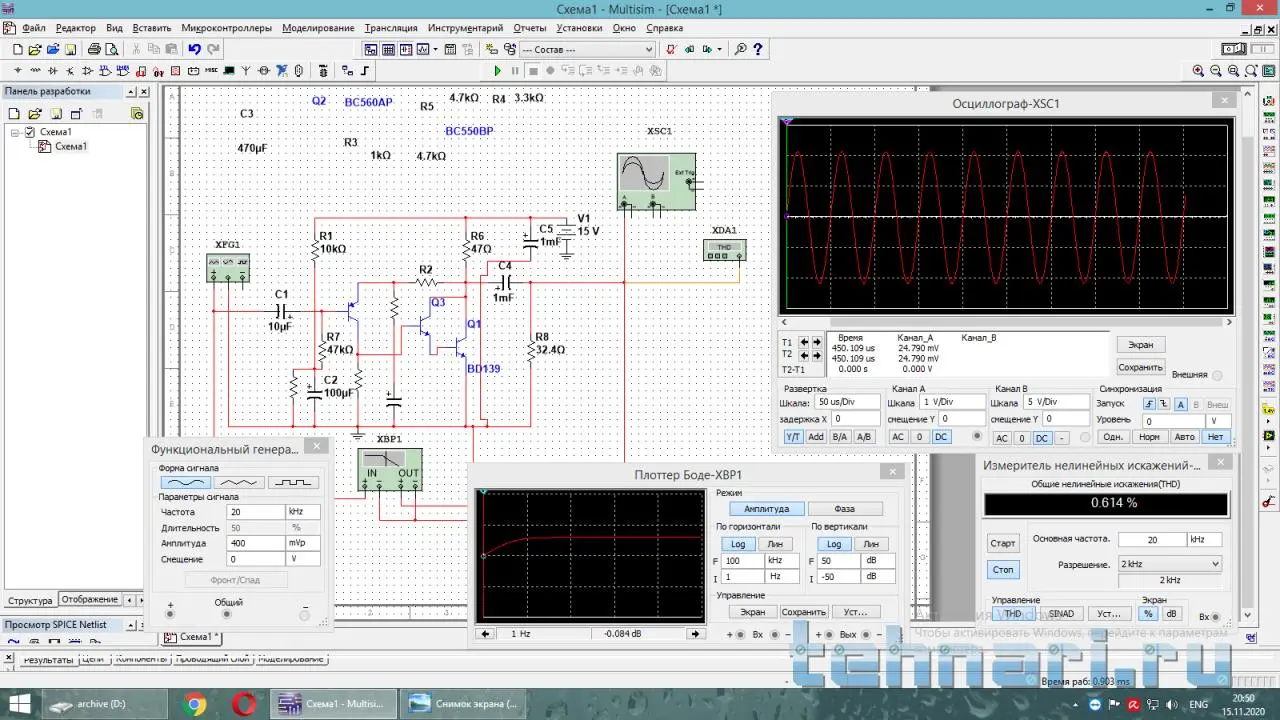Click the rising edge trigger icon

pyautogui.click(x=1150, y=404)
